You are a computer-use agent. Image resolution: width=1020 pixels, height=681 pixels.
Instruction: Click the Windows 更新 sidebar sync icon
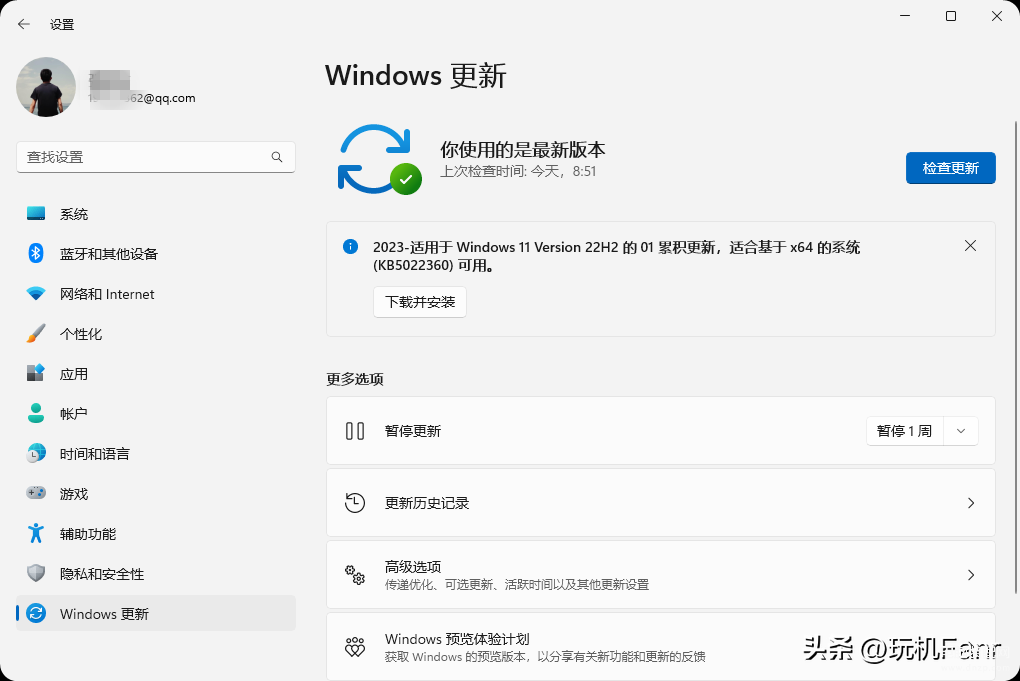[x=36, y=613]
